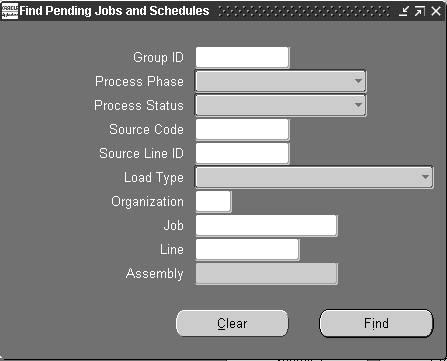Image resolution: width=447 pixels, height=361 pixels.
Task: Click the Assembly field label
Action: point(155,274)
